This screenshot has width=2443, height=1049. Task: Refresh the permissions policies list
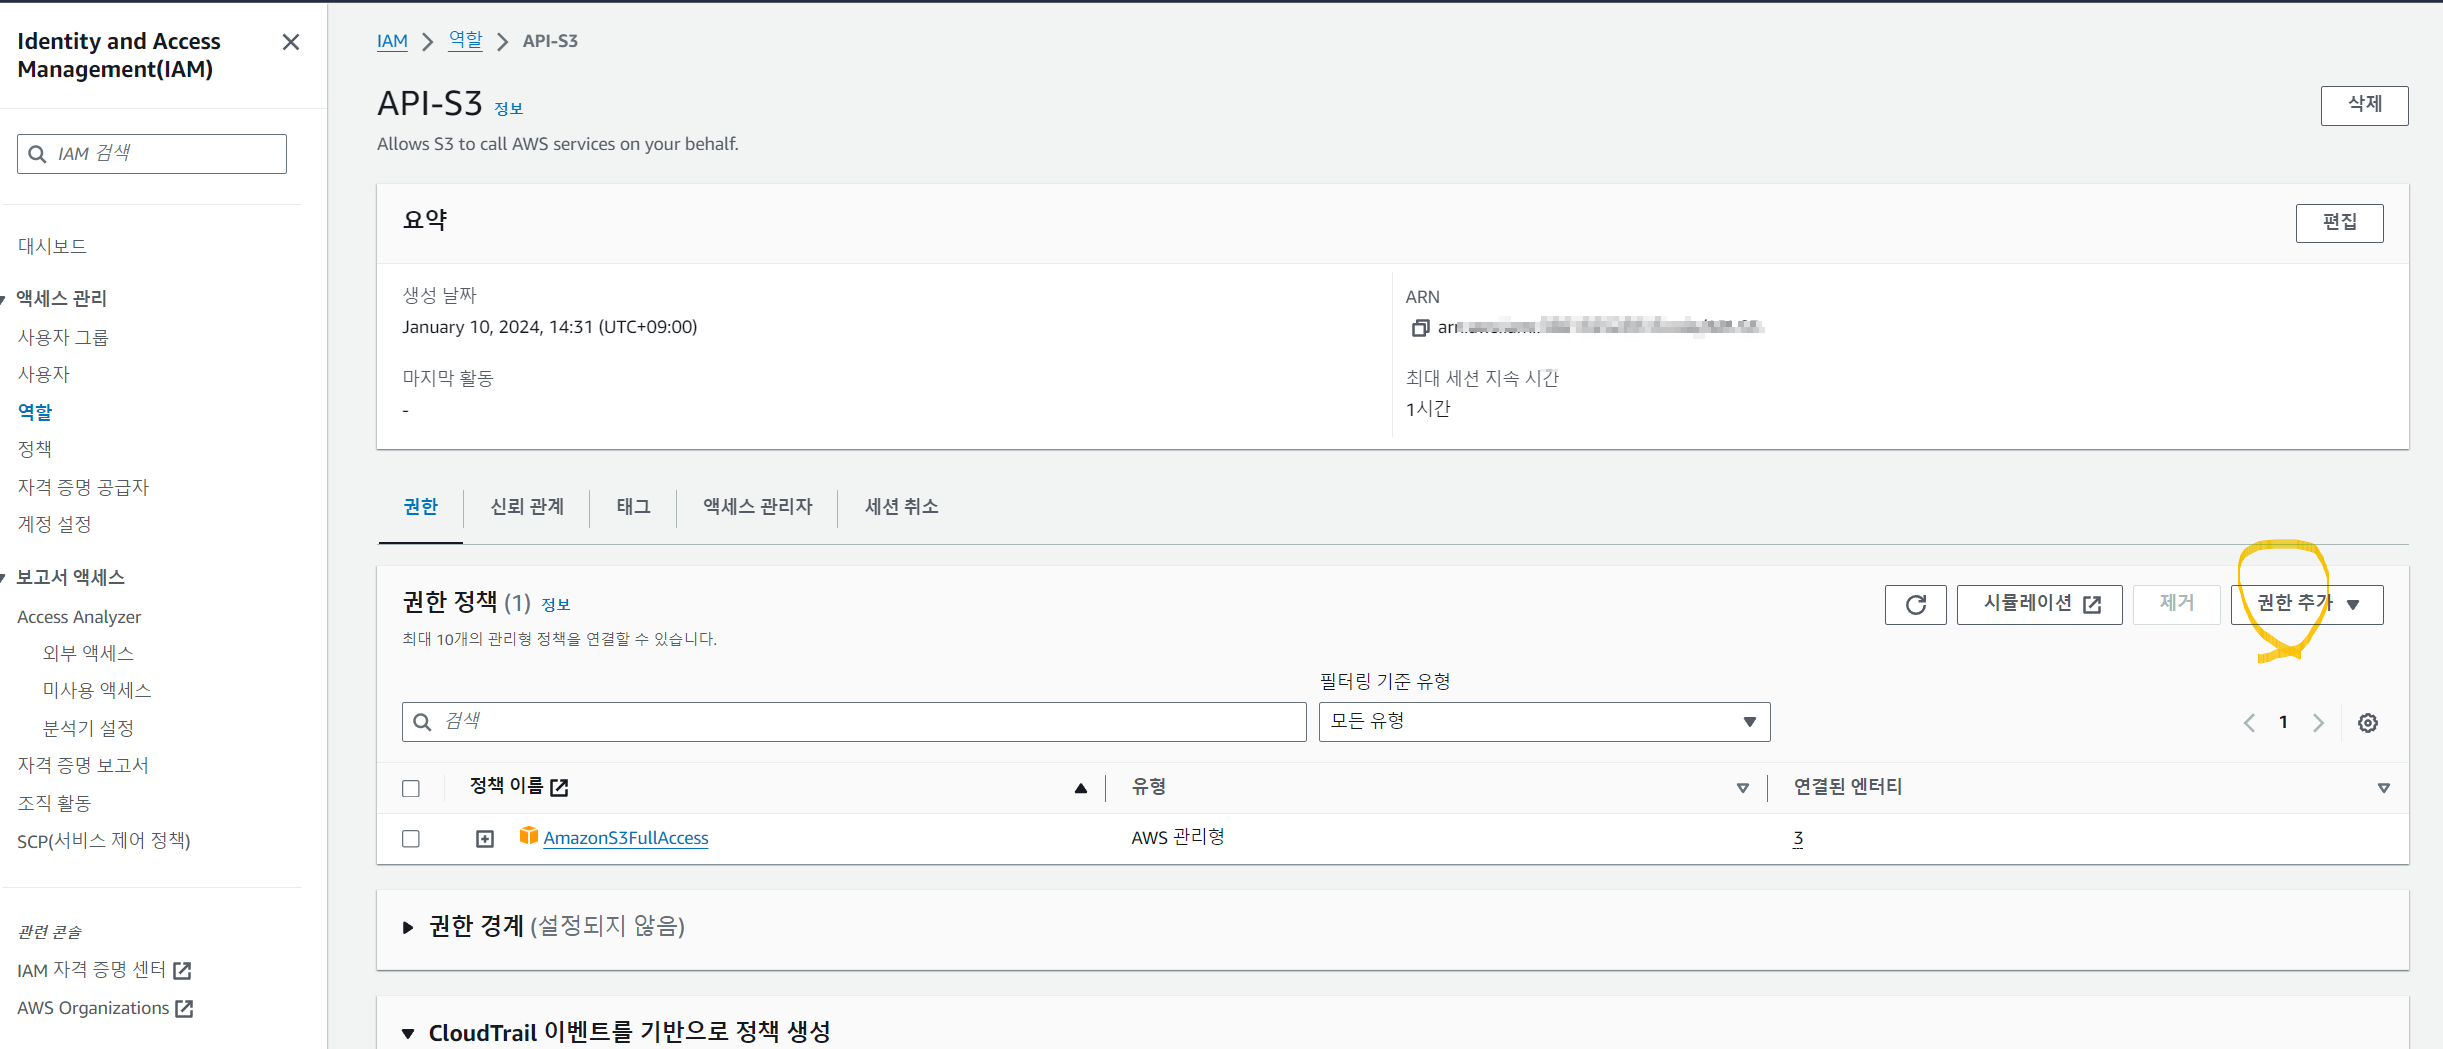click(1915, 605)
